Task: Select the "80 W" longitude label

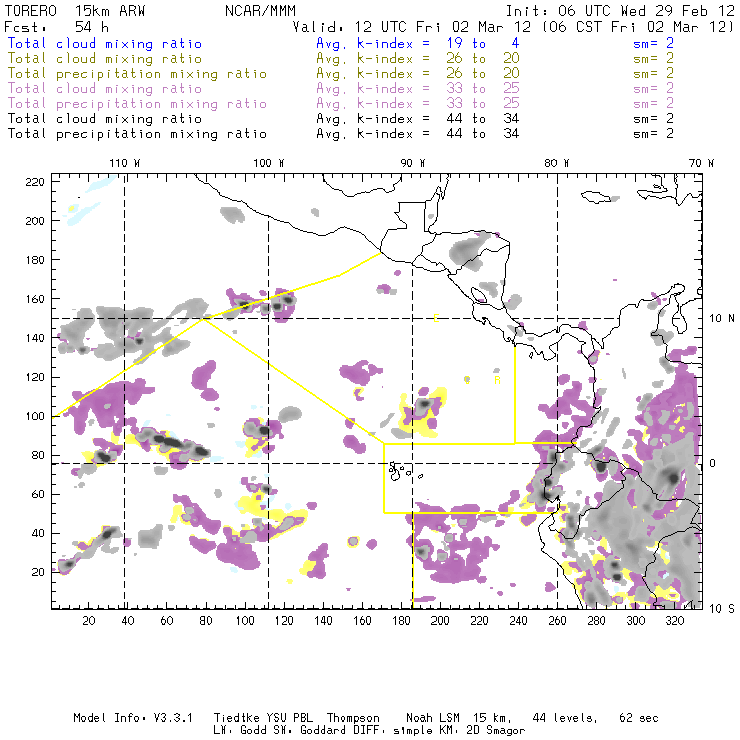Action: (557, 163)
